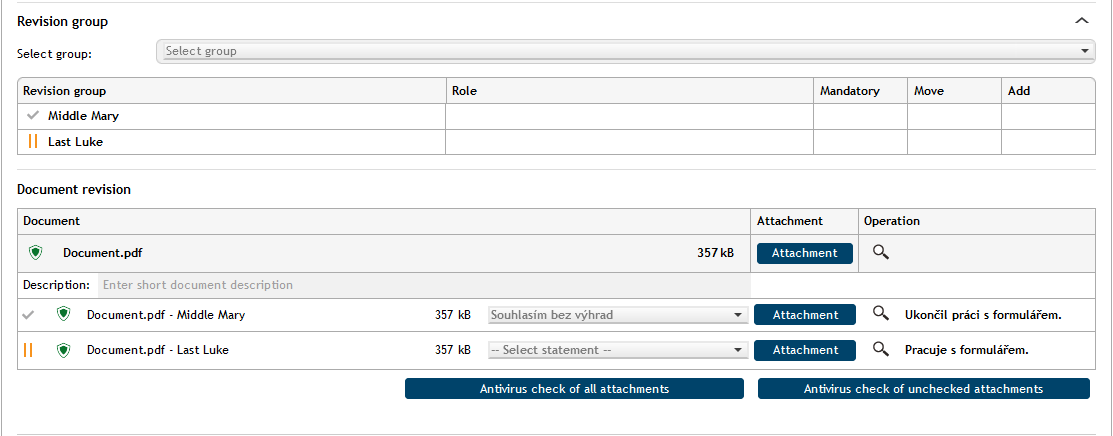
Task: Click grey checkmark in Middle Mary document row
Action: (x=28, y=315)
